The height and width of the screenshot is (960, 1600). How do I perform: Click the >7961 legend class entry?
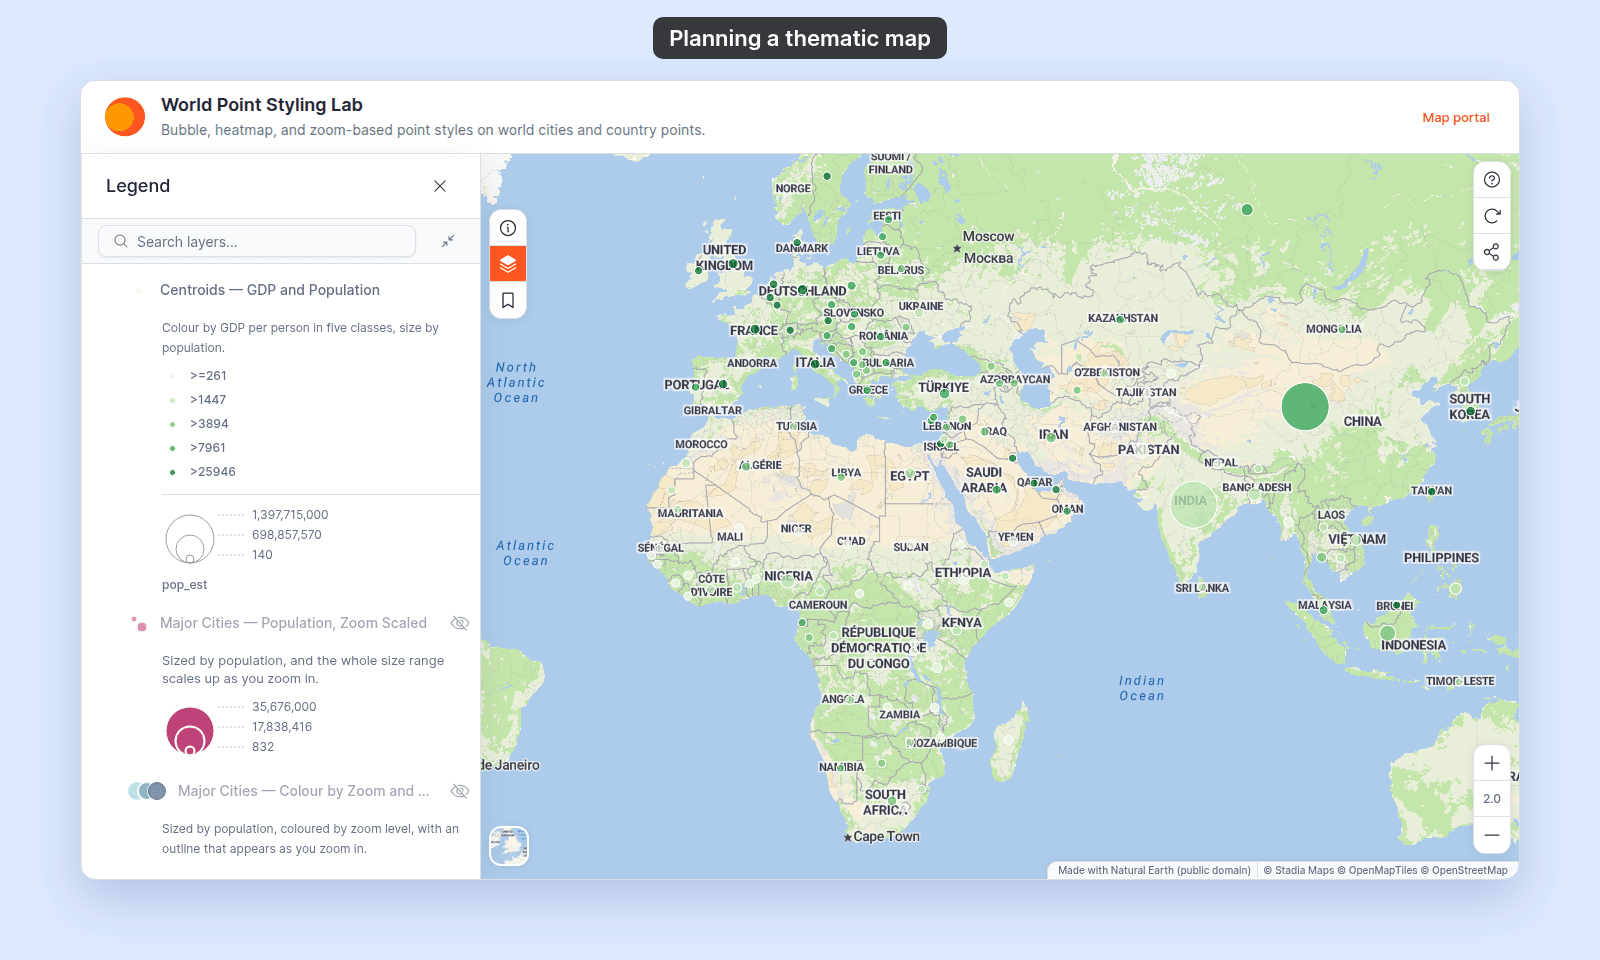(208, 448)
